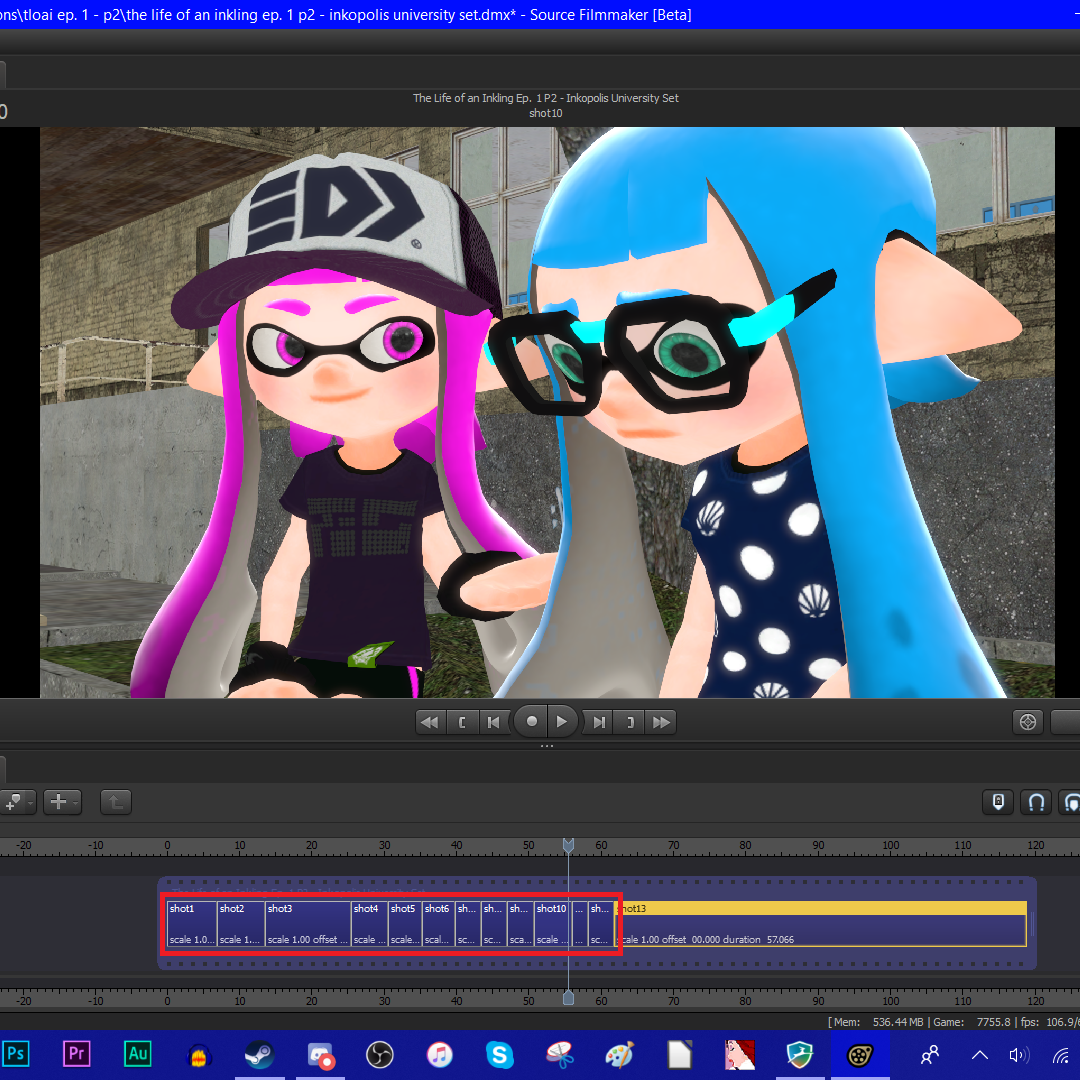The height and width of the screenshot is (1080, 1080).
Task: Click the up-arrow button in timeline toolbar
Action: (115, 801)
